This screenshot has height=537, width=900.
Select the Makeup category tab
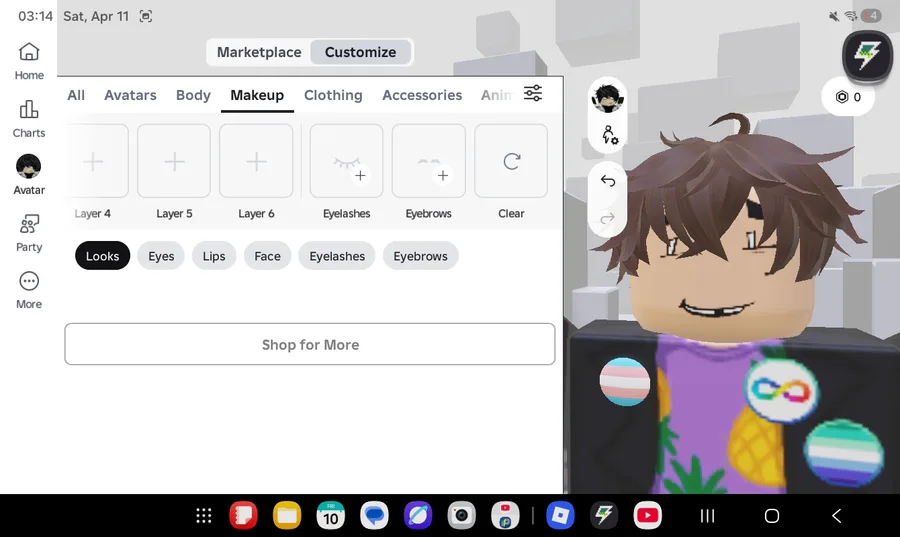click(x=257, y=95)
